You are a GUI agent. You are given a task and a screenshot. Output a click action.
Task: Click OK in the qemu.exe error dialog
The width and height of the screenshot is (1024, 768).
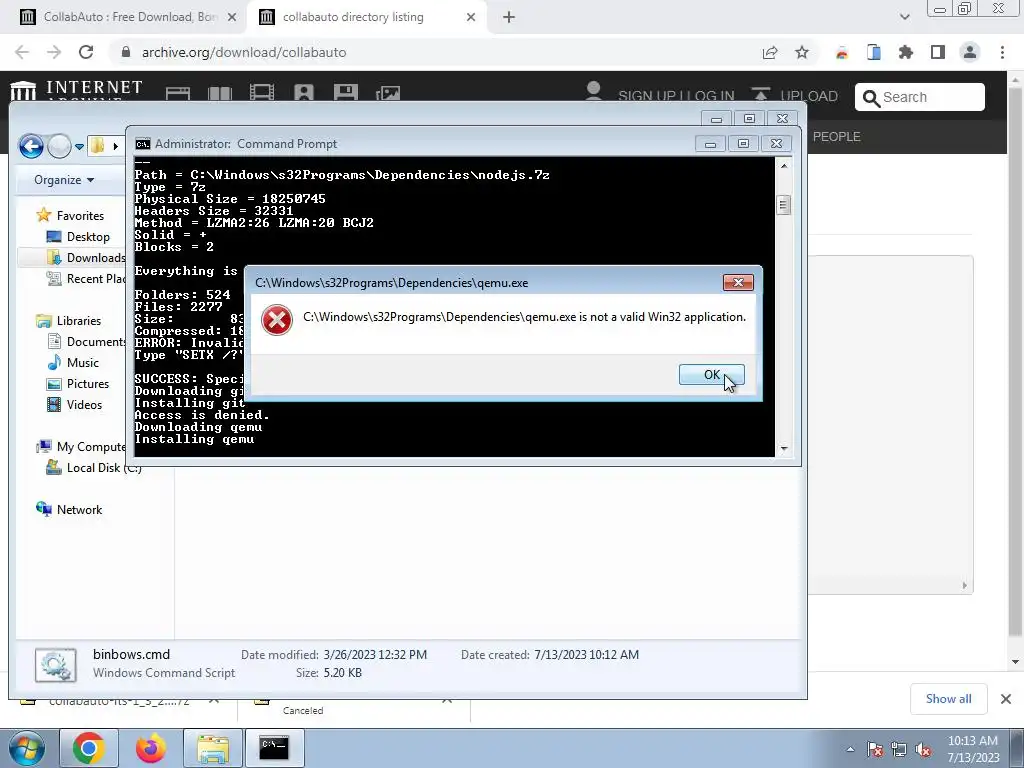711,375
